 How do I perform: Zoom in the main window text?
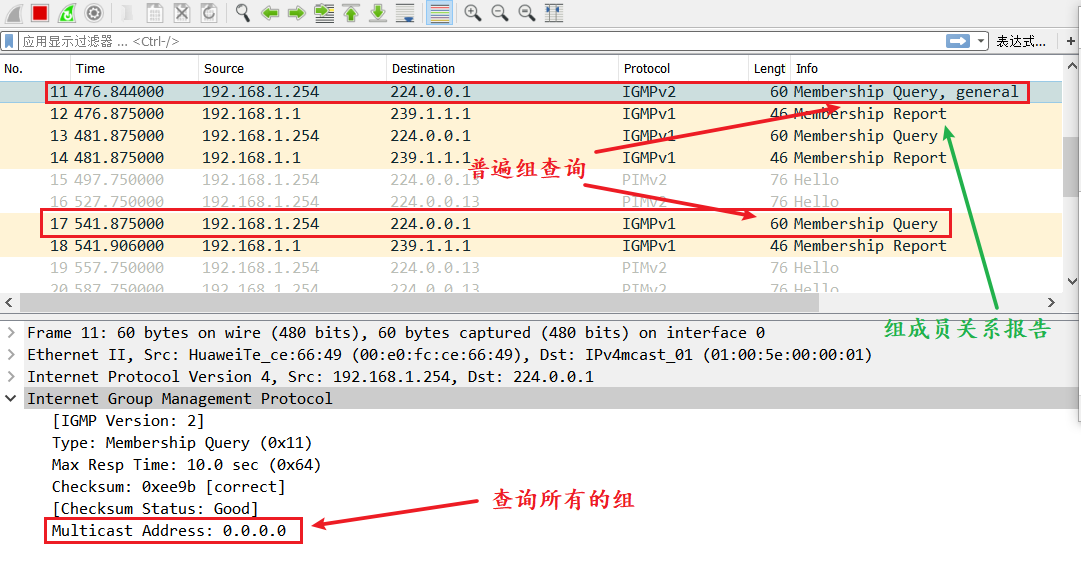click(472, 12)
